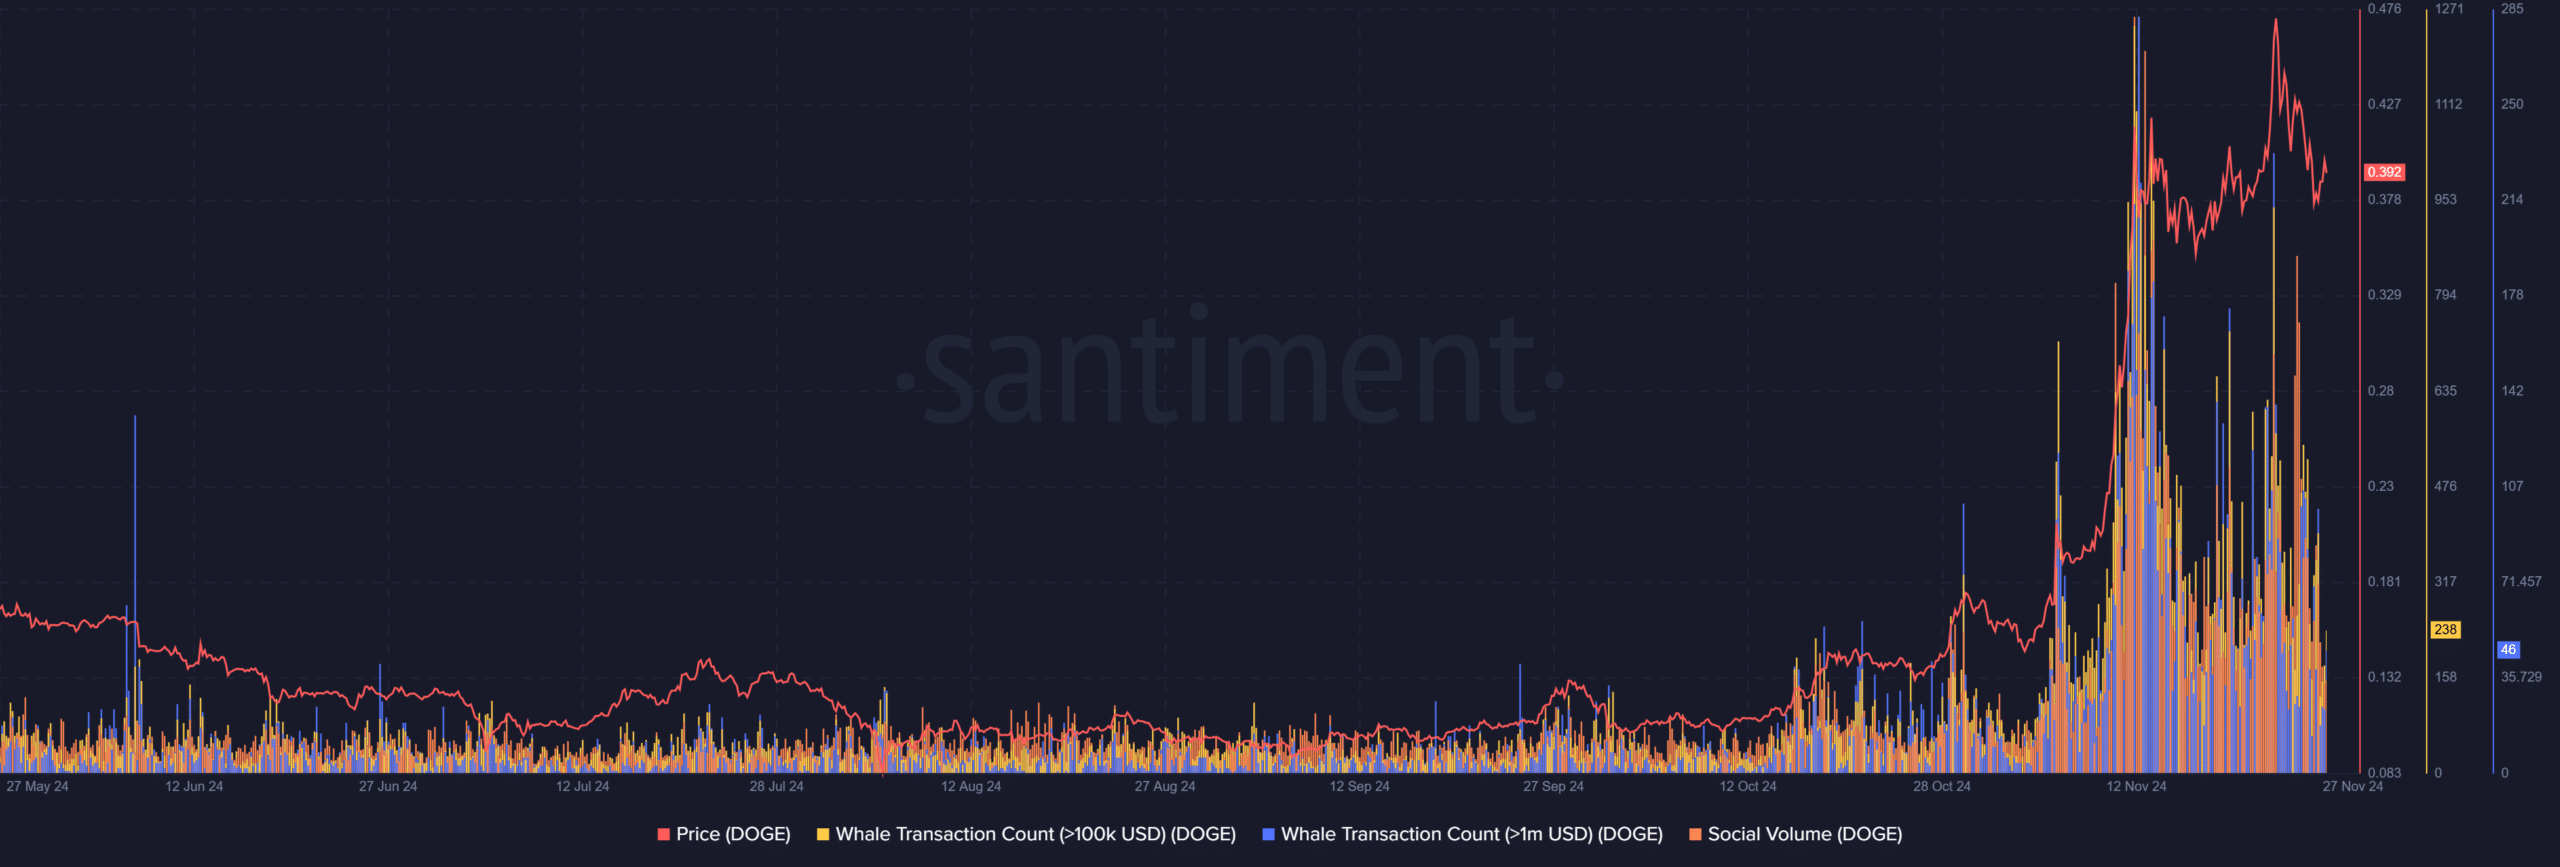Viewport: 2560px width, 867px height.
Task: Click the 71.457 axis value
Action: pyautogui.click(x=2521, y=581)
